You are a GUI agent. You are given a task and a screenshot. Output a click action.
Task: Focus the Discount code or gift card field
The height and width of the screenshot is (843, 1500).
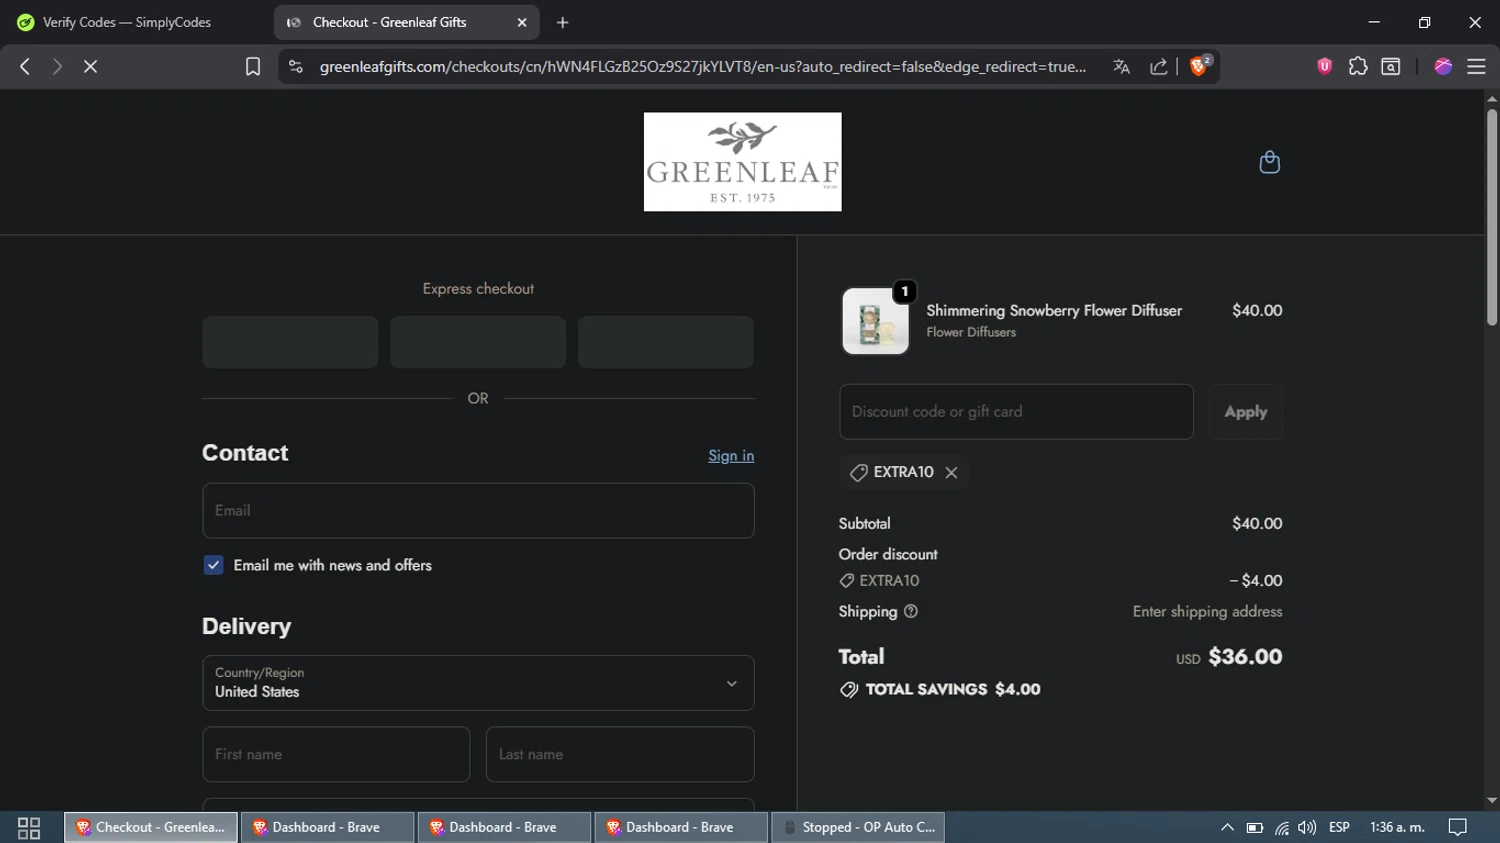click(1016, 412)
